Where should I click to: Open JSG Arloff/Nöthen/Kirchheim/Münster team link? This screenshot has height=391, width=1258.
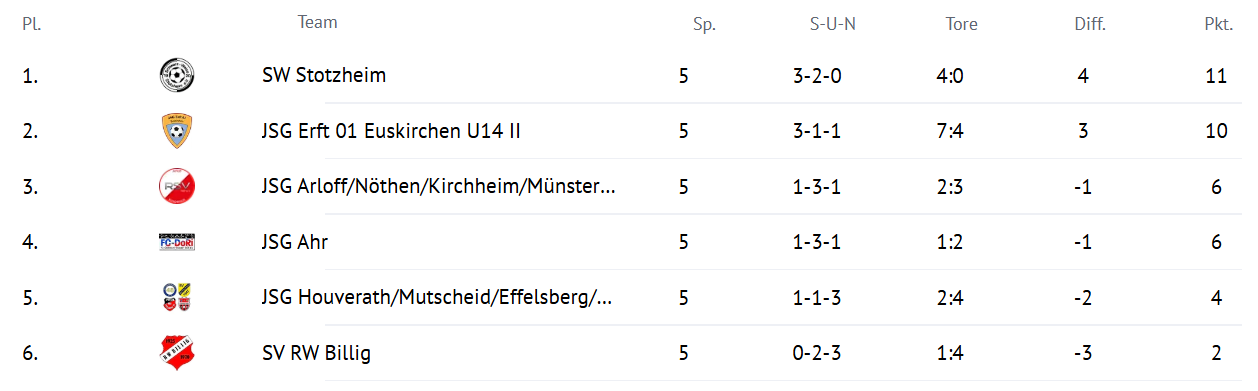pyautogui.click(x=438, y=186)
